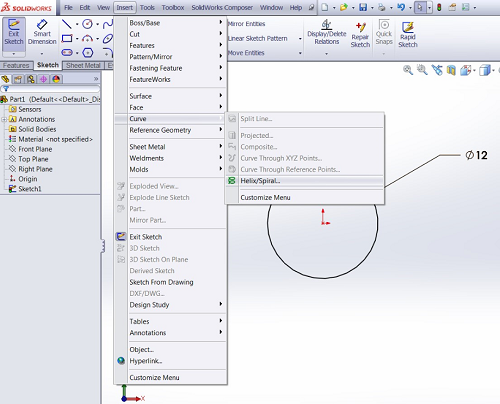Open the Boss/Base submenu
This screenshot has width=500, height=404.
point(171,23)
